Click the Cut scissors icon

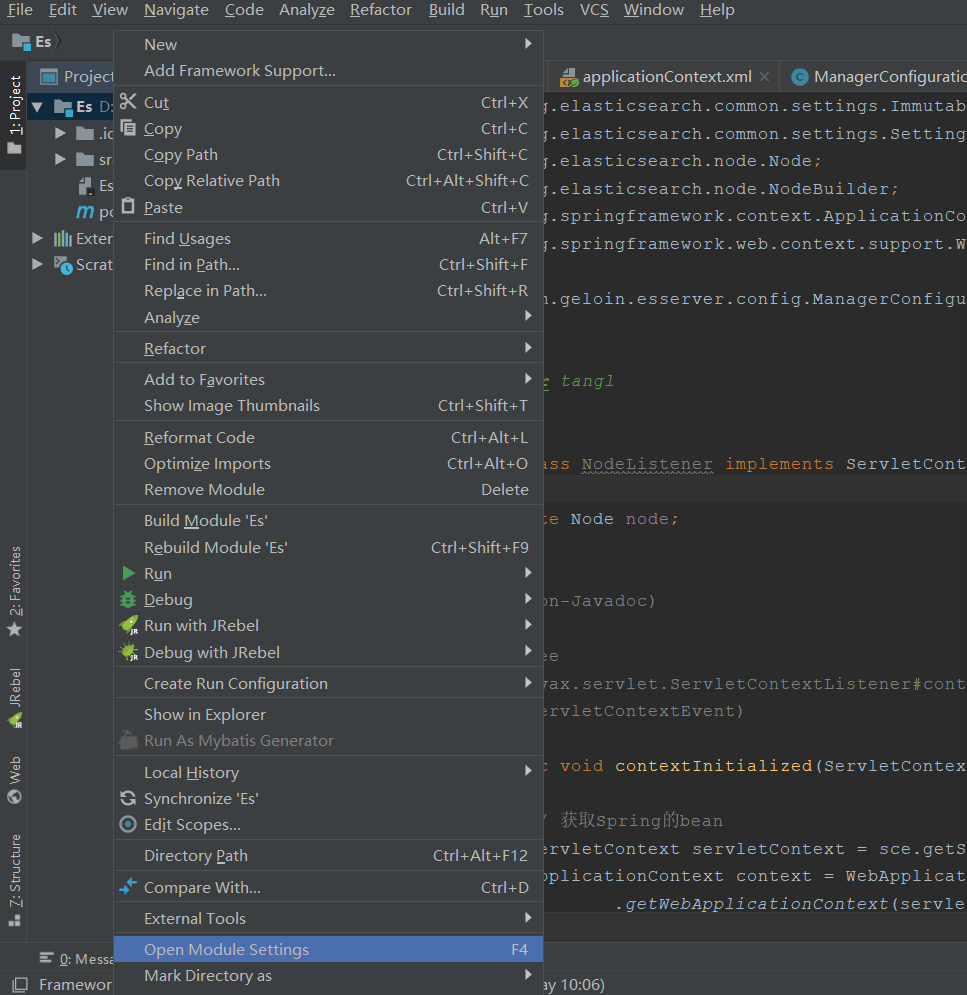(128, 102)
